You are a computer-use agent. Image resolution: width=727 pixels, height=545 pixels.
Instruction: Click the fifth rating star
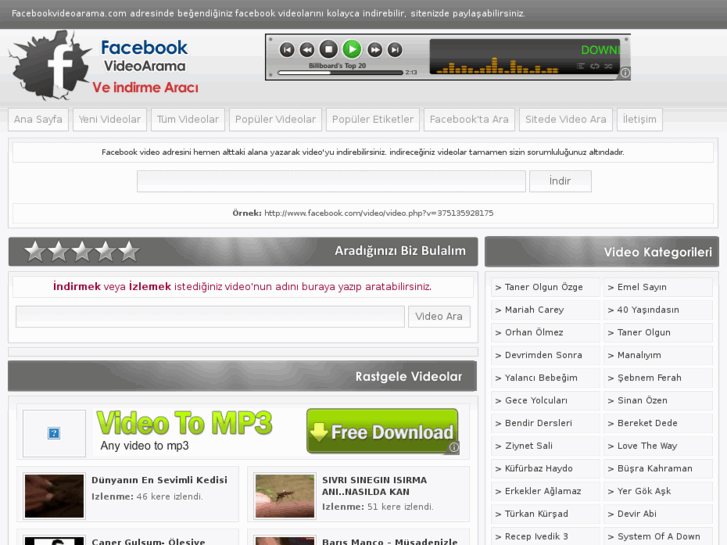(x=129, y=251)
